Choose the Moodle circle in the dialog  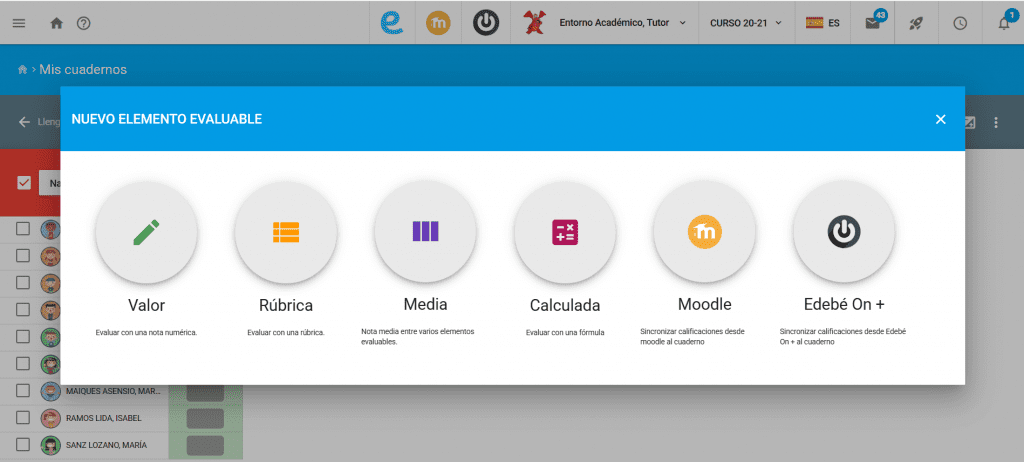704,232
